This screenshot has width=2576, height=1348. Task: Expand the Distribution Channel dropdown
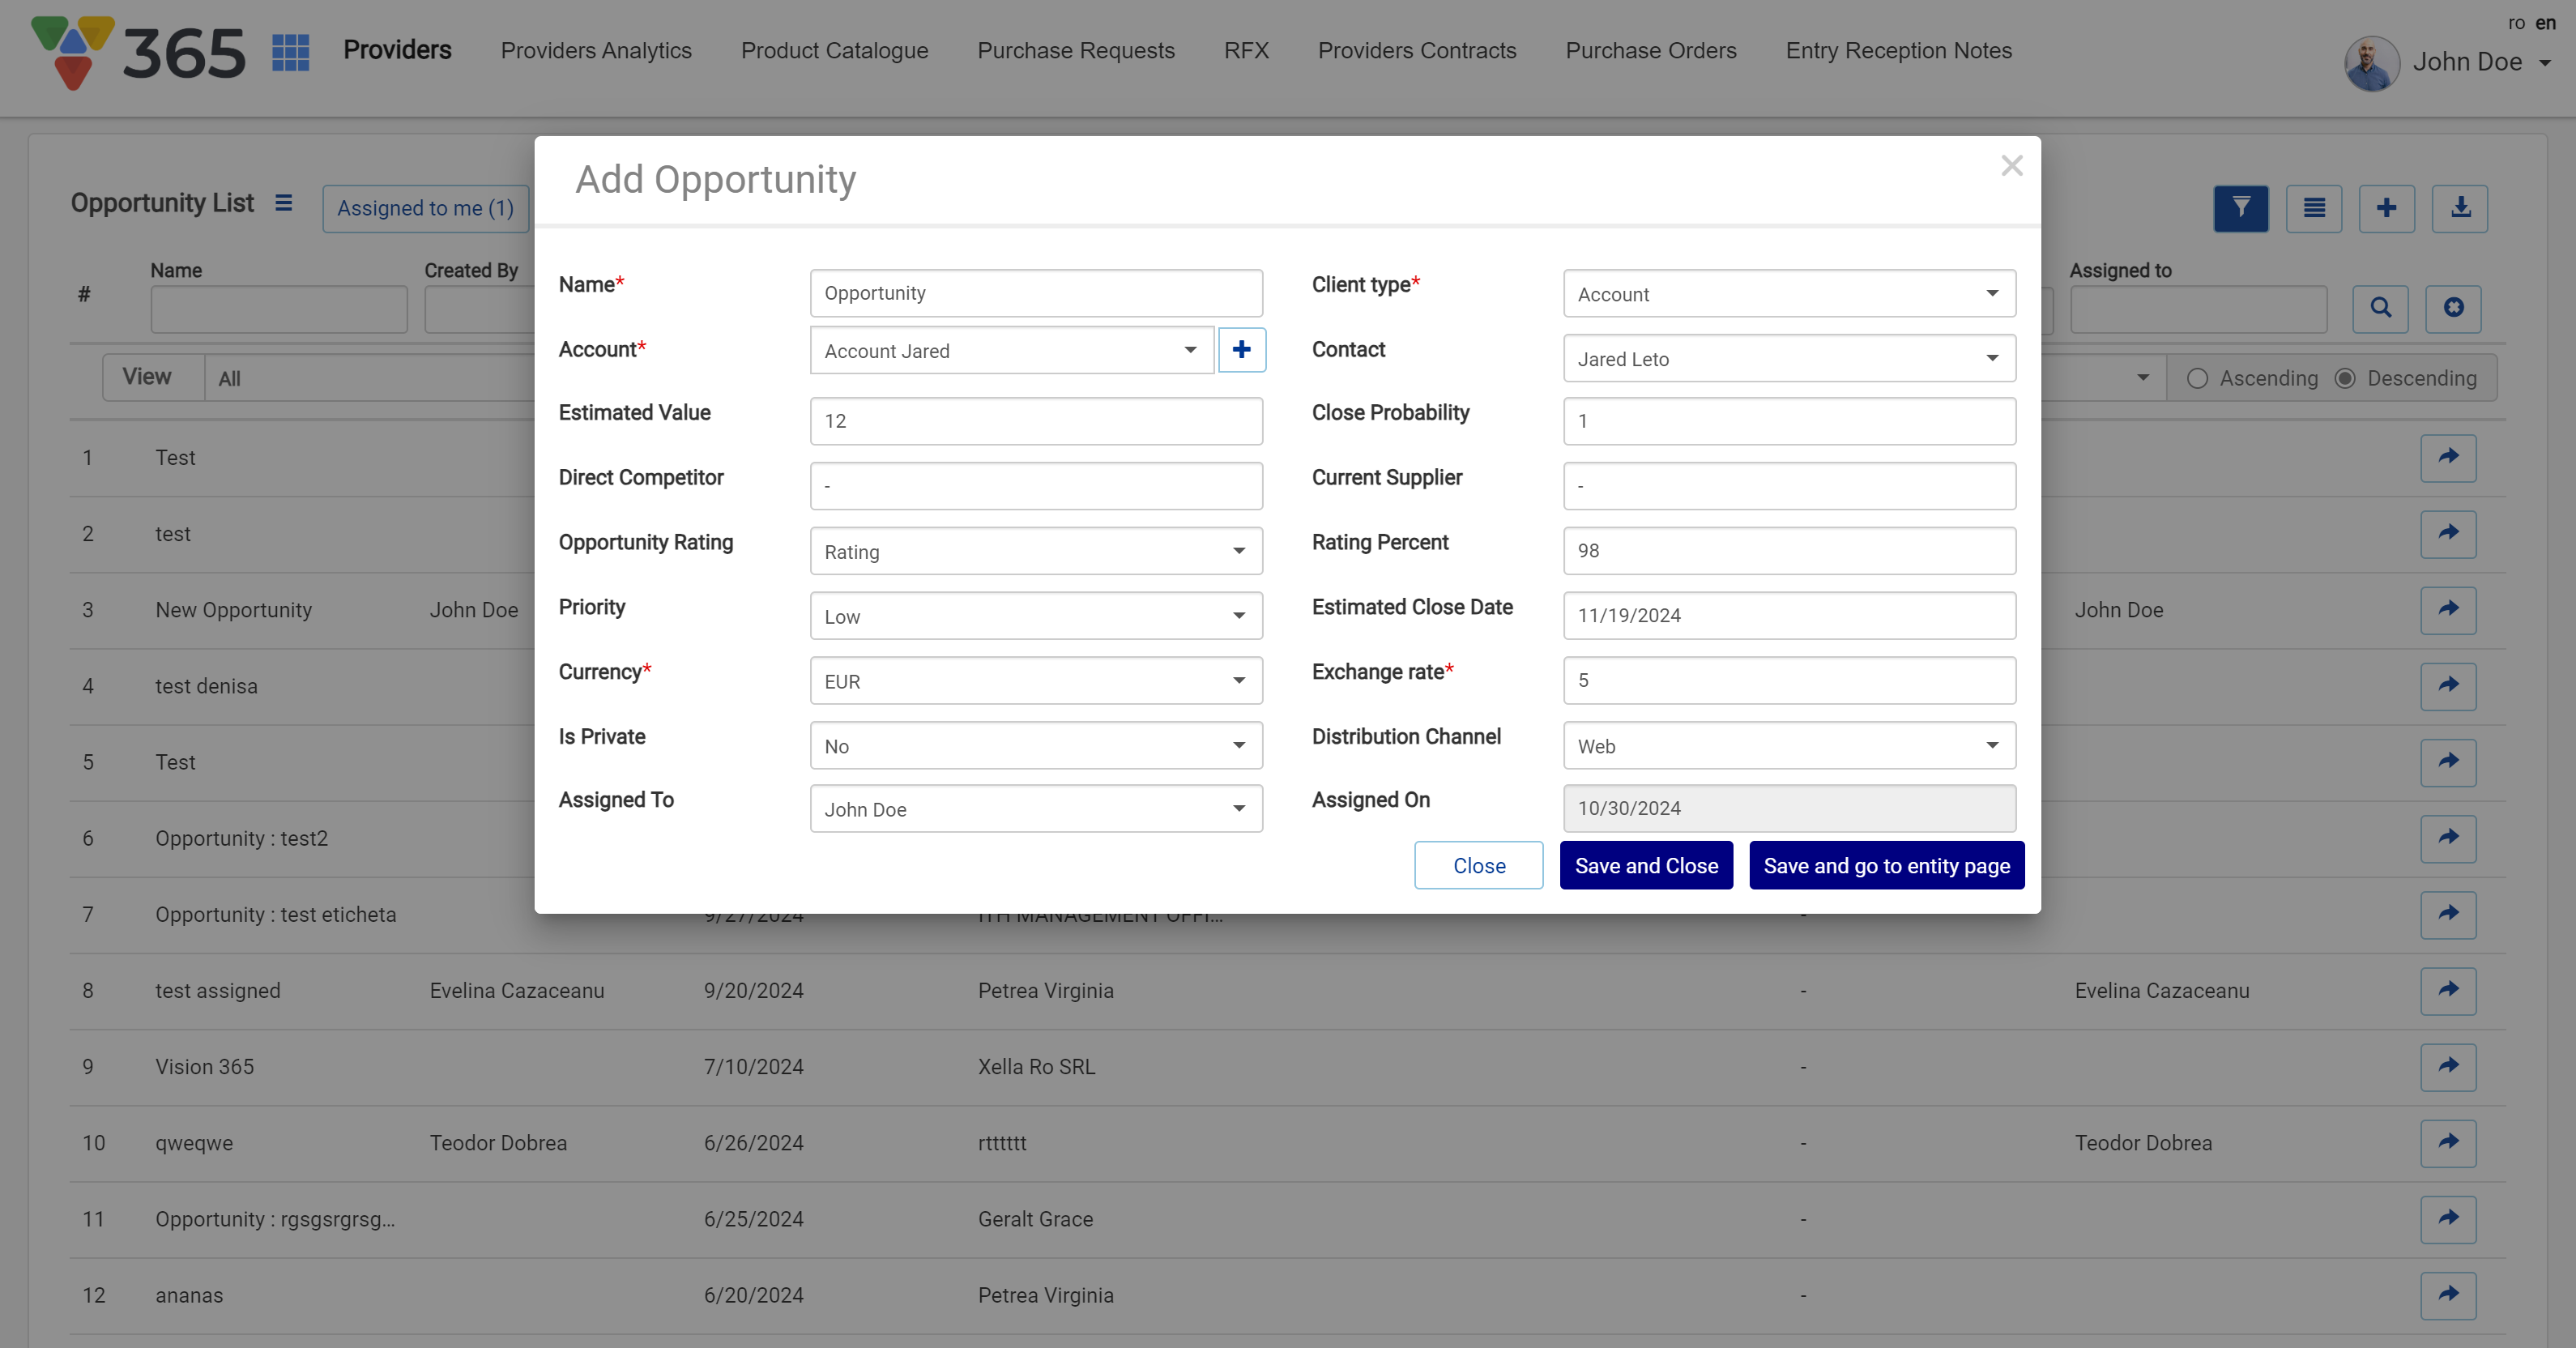point(1788,746)
